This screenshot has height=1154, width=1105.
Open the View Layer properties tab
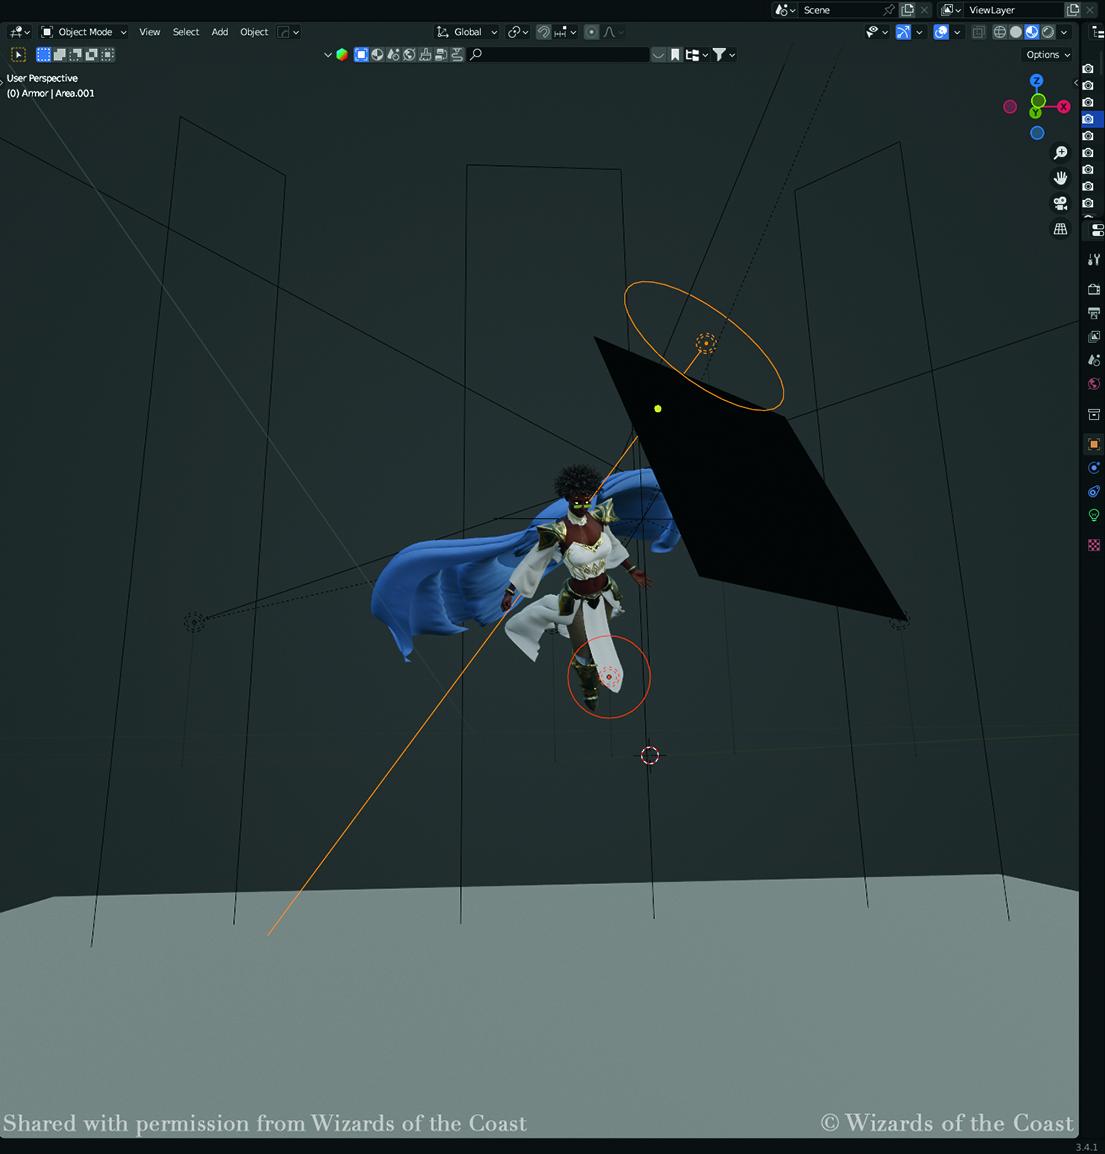click(1094, 336)
